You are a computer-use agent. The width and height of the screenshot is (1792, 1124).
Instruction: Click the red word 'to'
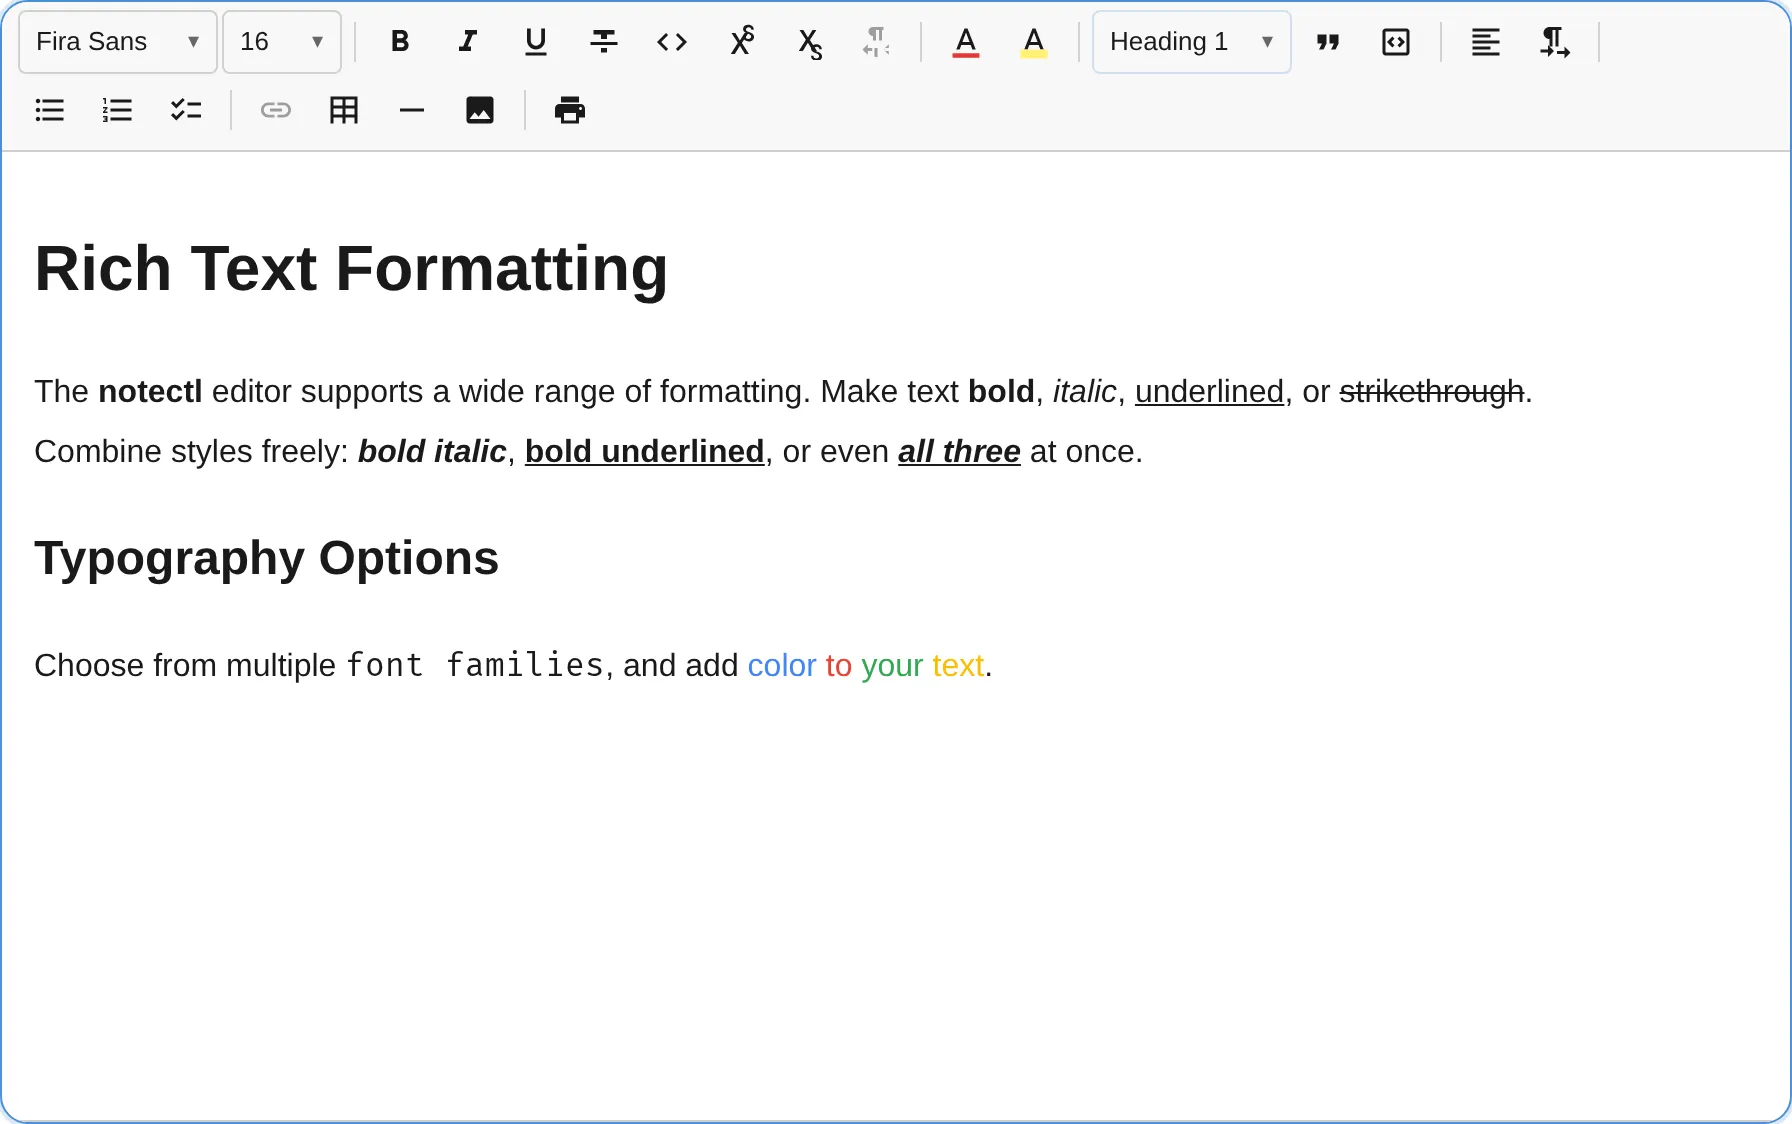click(x=839, y=665)
